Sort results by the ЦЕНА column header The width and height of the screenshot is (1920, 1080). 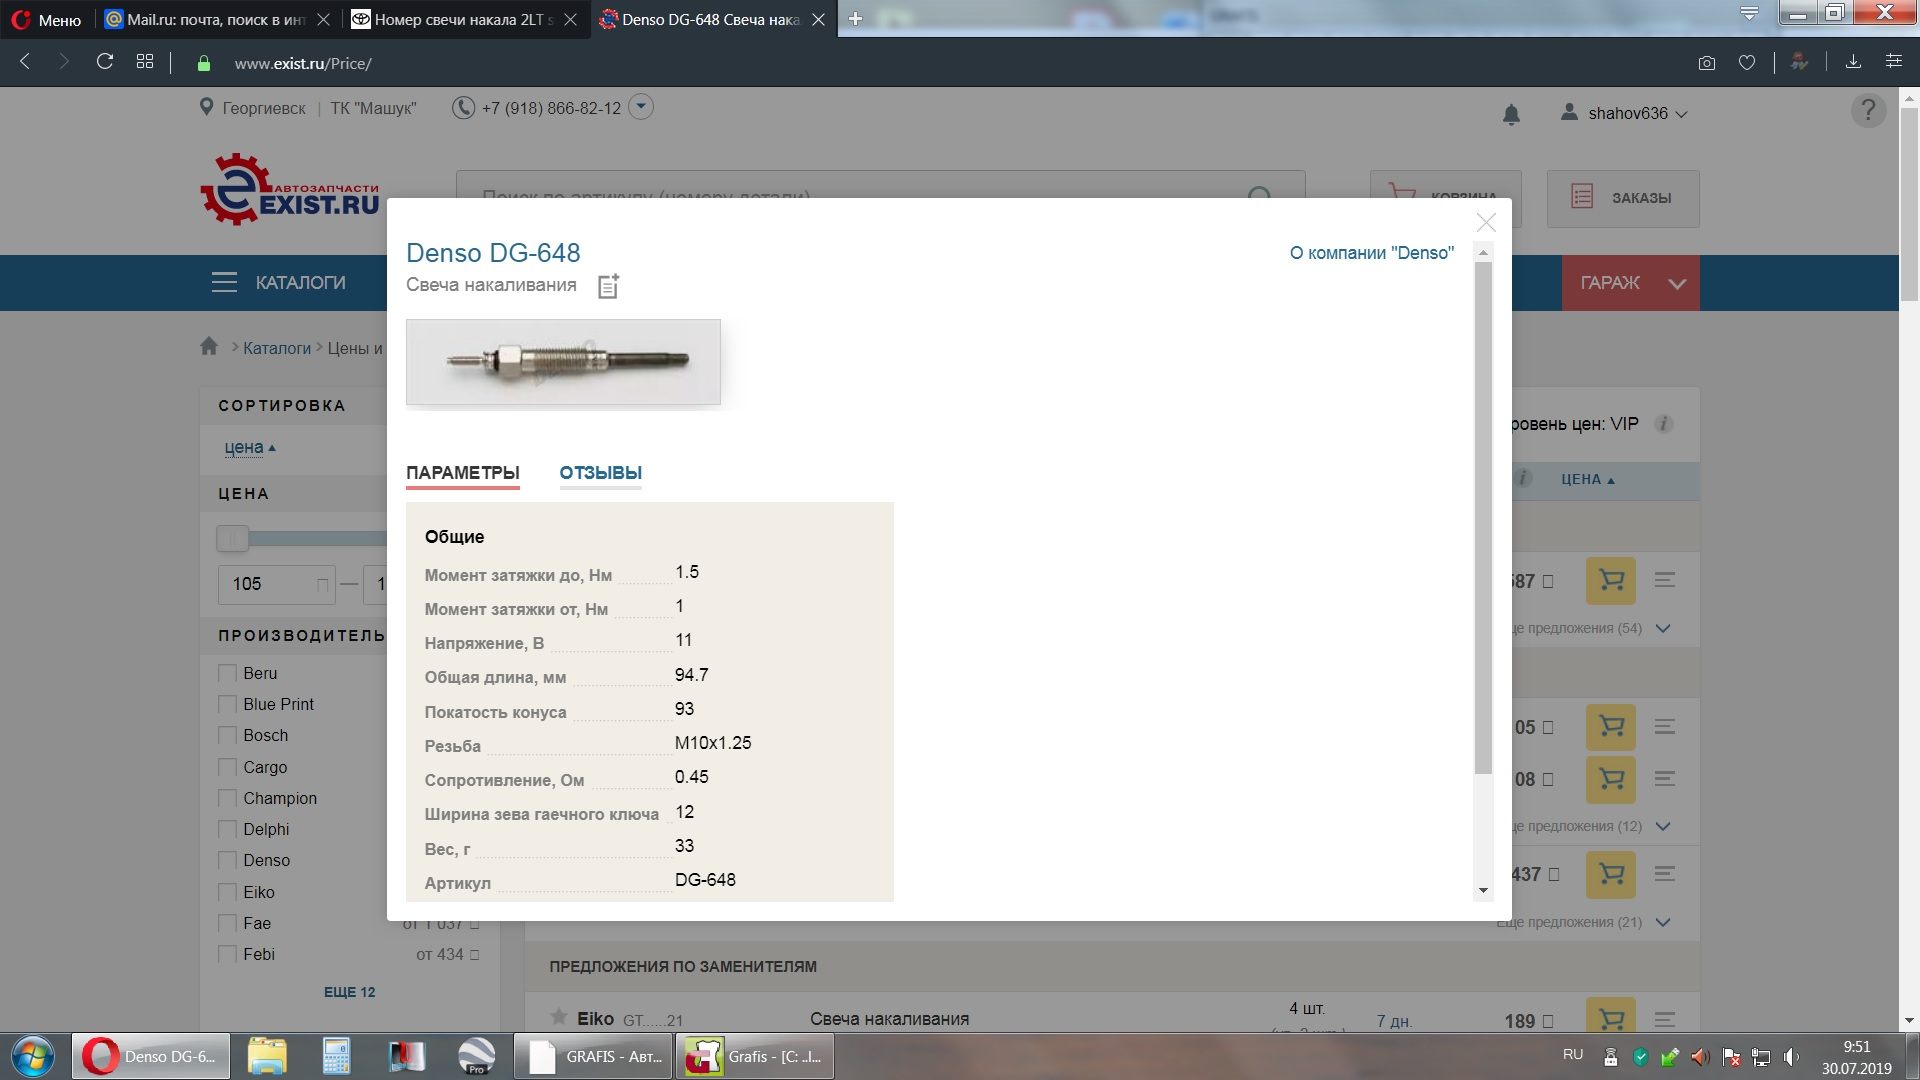(x=1588, y=480)
